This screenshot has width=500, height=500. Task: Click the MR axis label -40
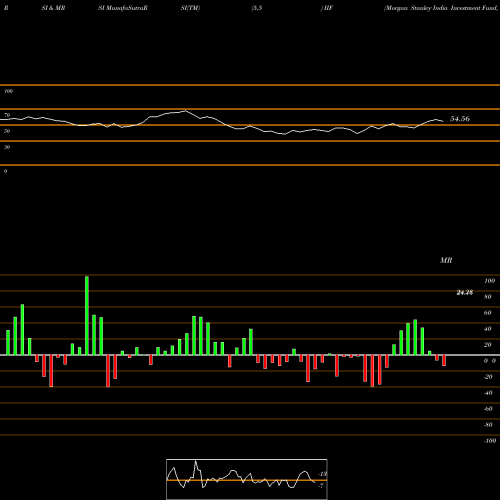(x=488, y=393)
